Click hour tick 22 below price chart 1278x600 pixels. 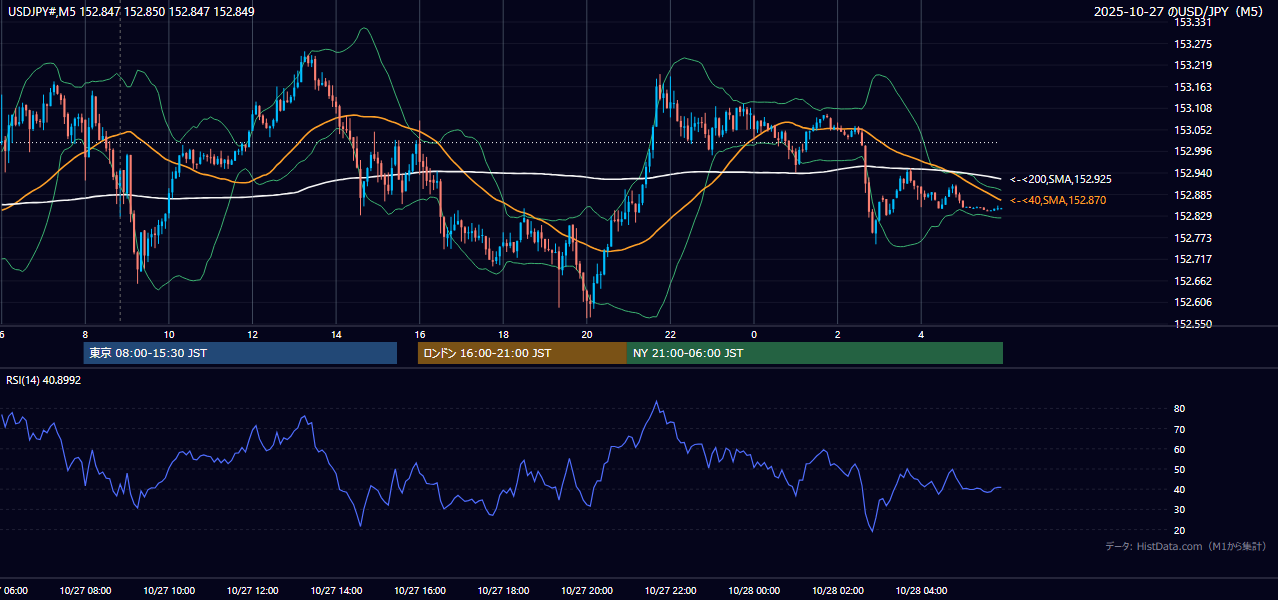point(670,334)
